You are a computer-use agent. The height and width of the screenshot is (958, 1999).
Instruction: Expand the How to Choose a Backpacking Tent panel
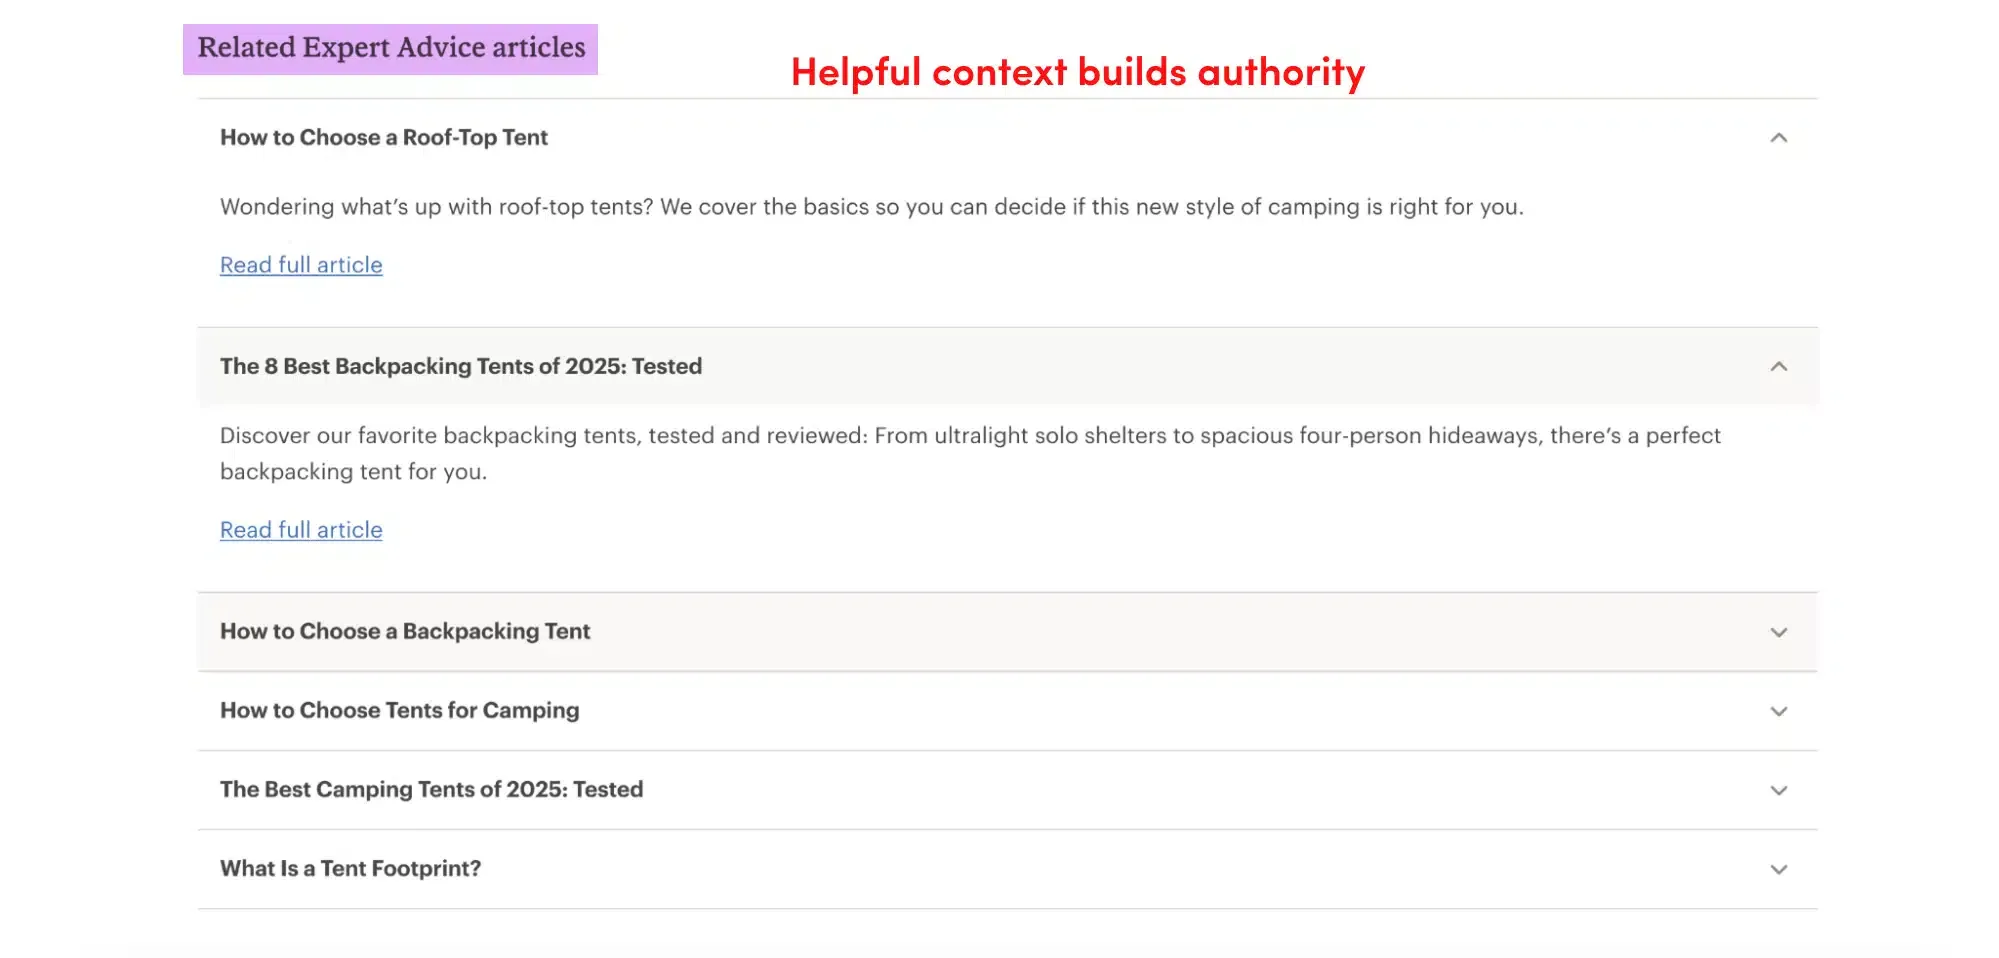click(405, 632)
